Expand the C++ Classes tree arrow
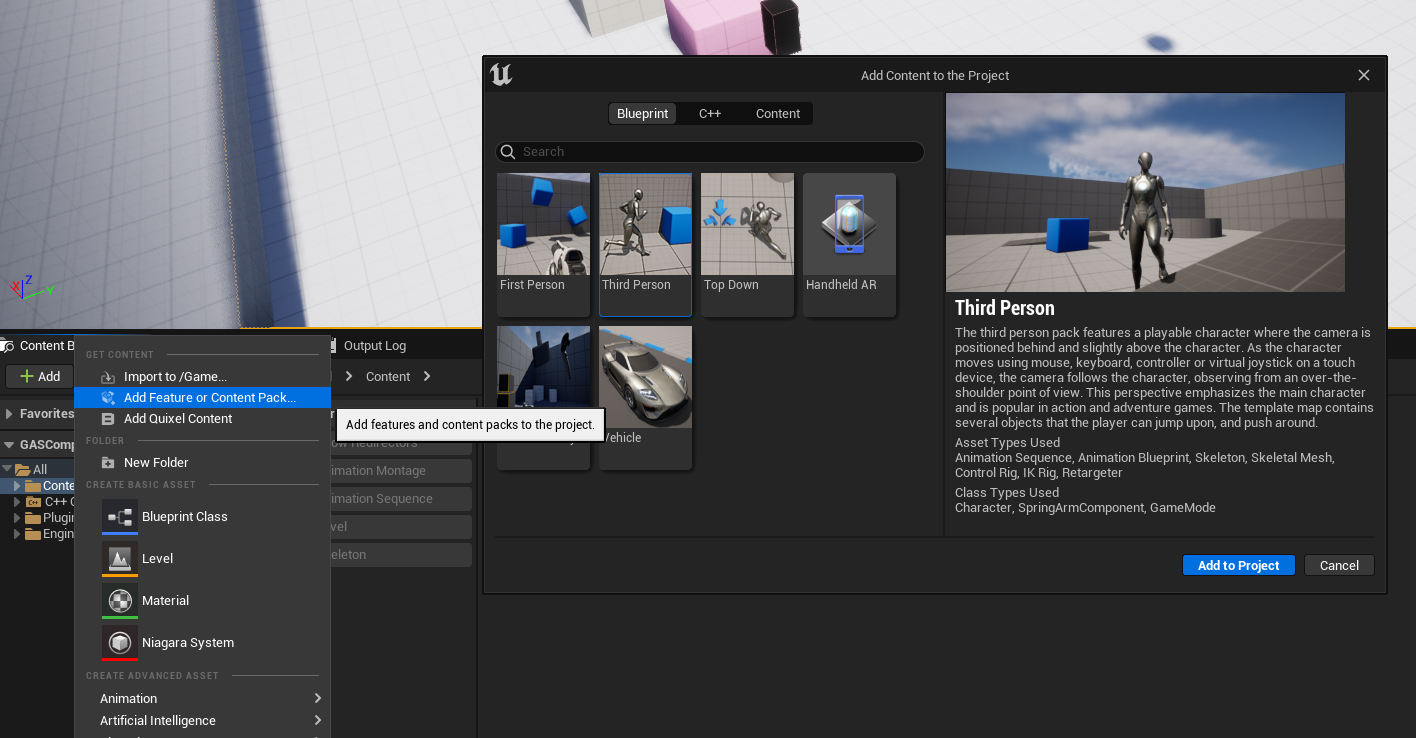This screenshot has width=1416, height=738. tap(17, 502)
